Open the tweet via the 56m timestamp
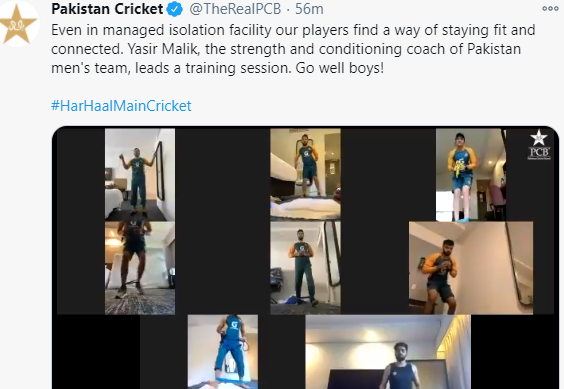Image resolution: width=564 pixels, height=389 pixels. click(309, 9)
